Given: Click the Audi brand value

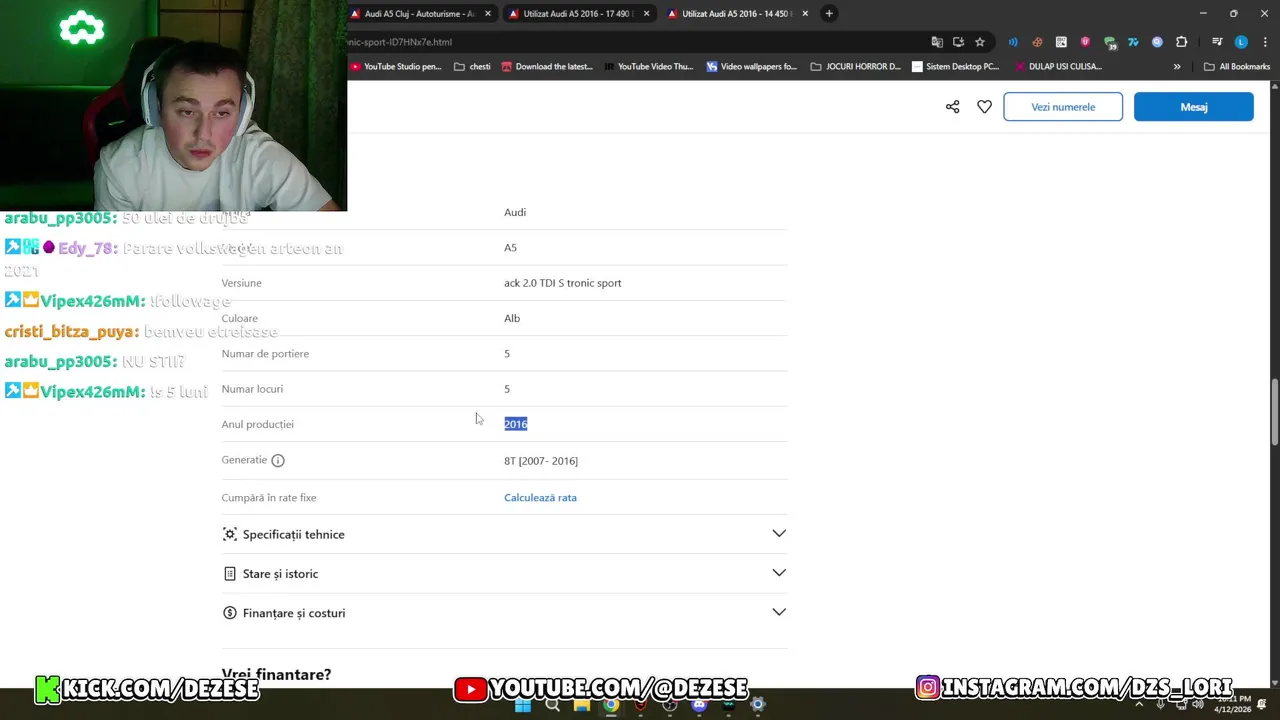Looking at the screenshot, I should coord(515,212).
